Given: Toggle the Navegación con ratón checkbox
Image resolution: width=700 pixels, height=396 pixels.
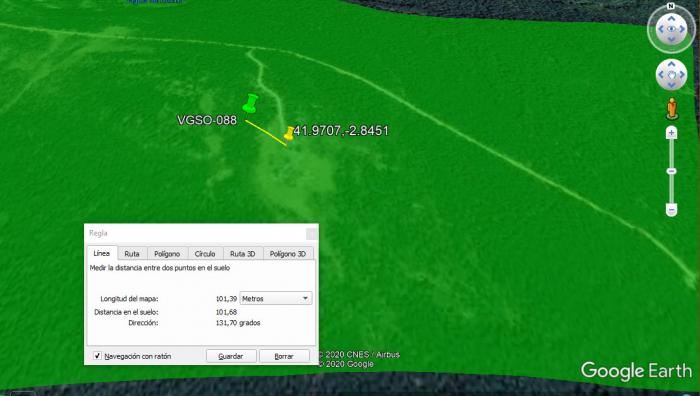Looking at the screenshot, I should tap(97, 356).
